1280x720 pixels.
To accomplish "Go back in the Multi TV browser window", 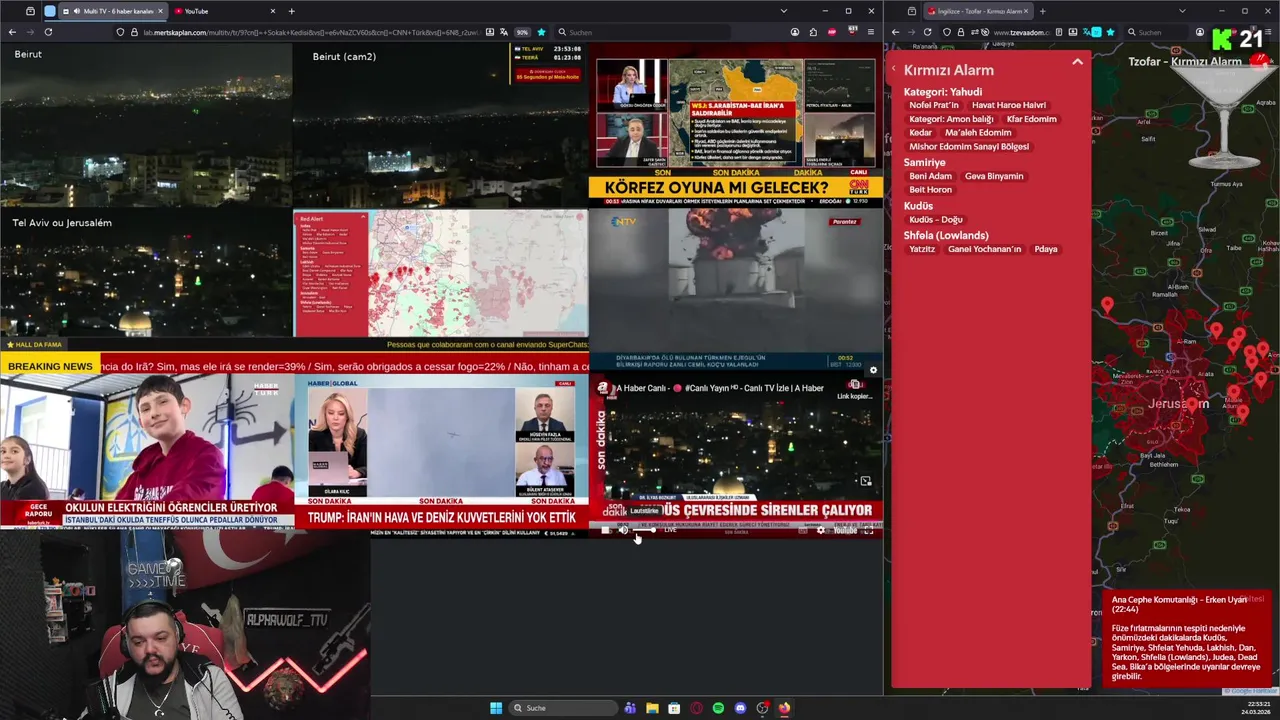I will click(x=12, y=32).
